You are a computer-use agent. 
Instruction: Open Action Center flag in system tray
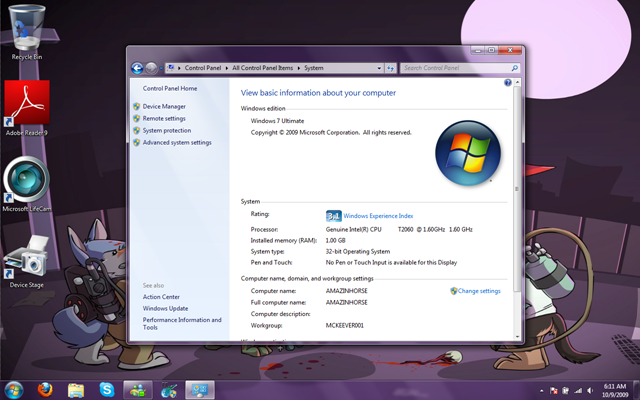[x=554, y=391]
